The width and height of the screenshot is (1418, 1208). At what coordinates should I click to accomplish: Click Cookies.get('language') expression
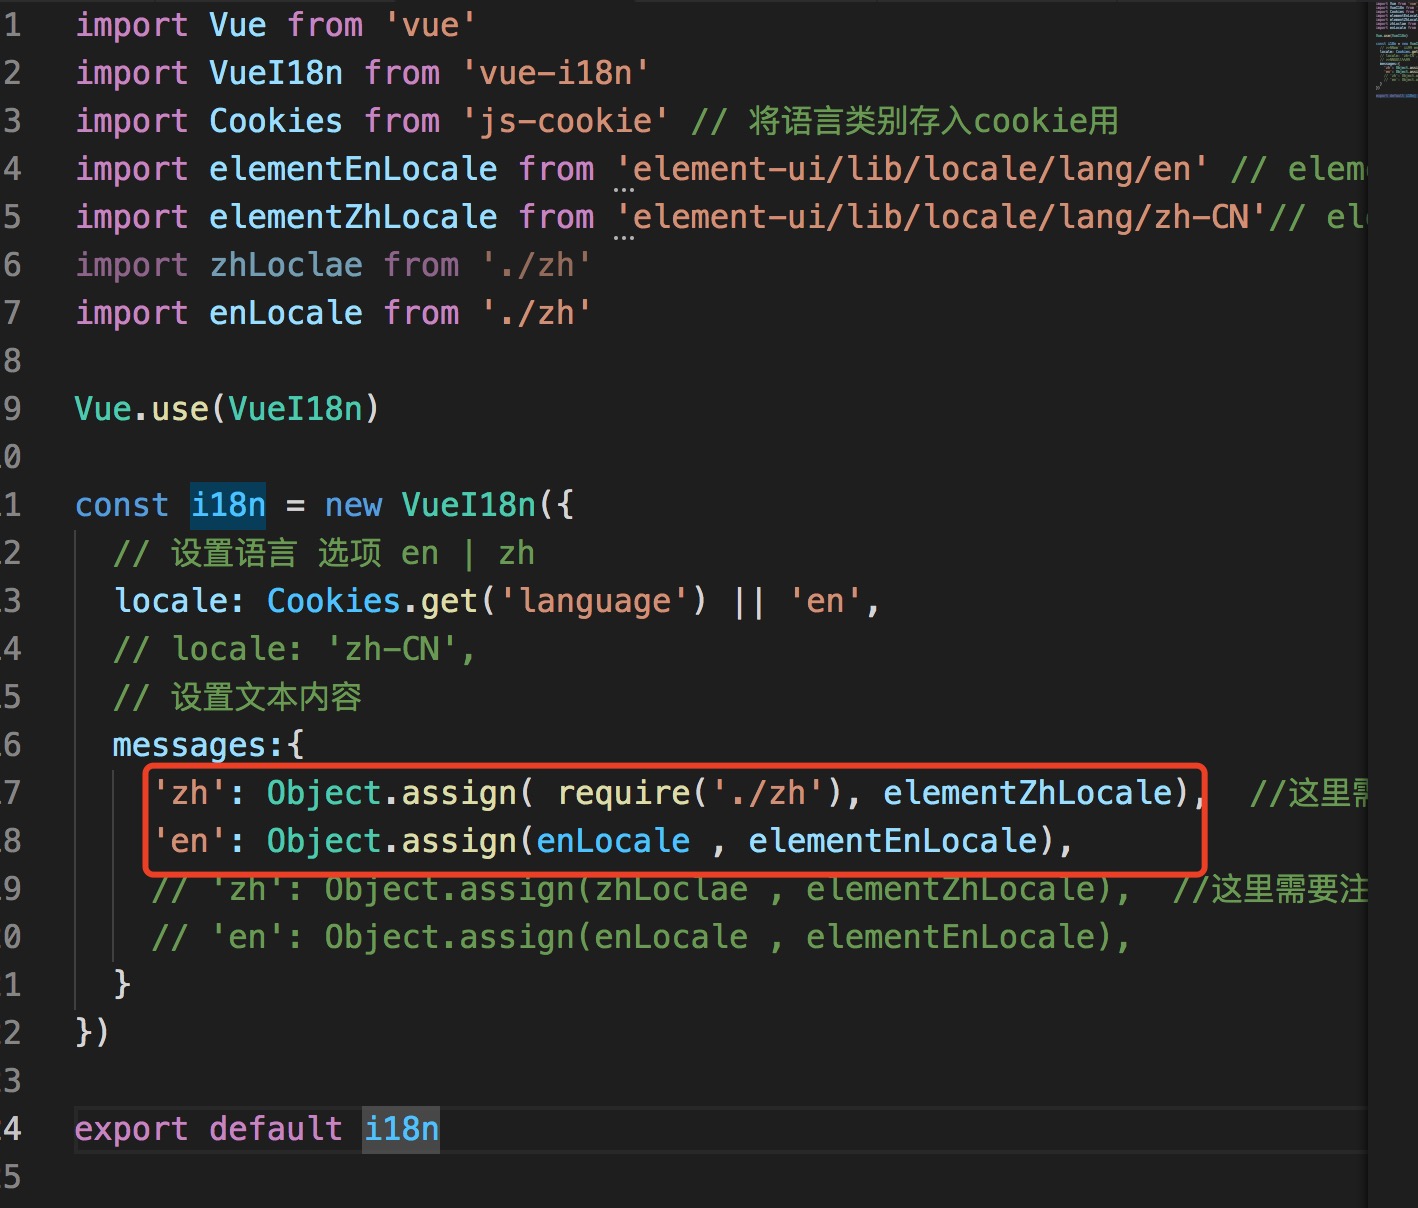487,601
